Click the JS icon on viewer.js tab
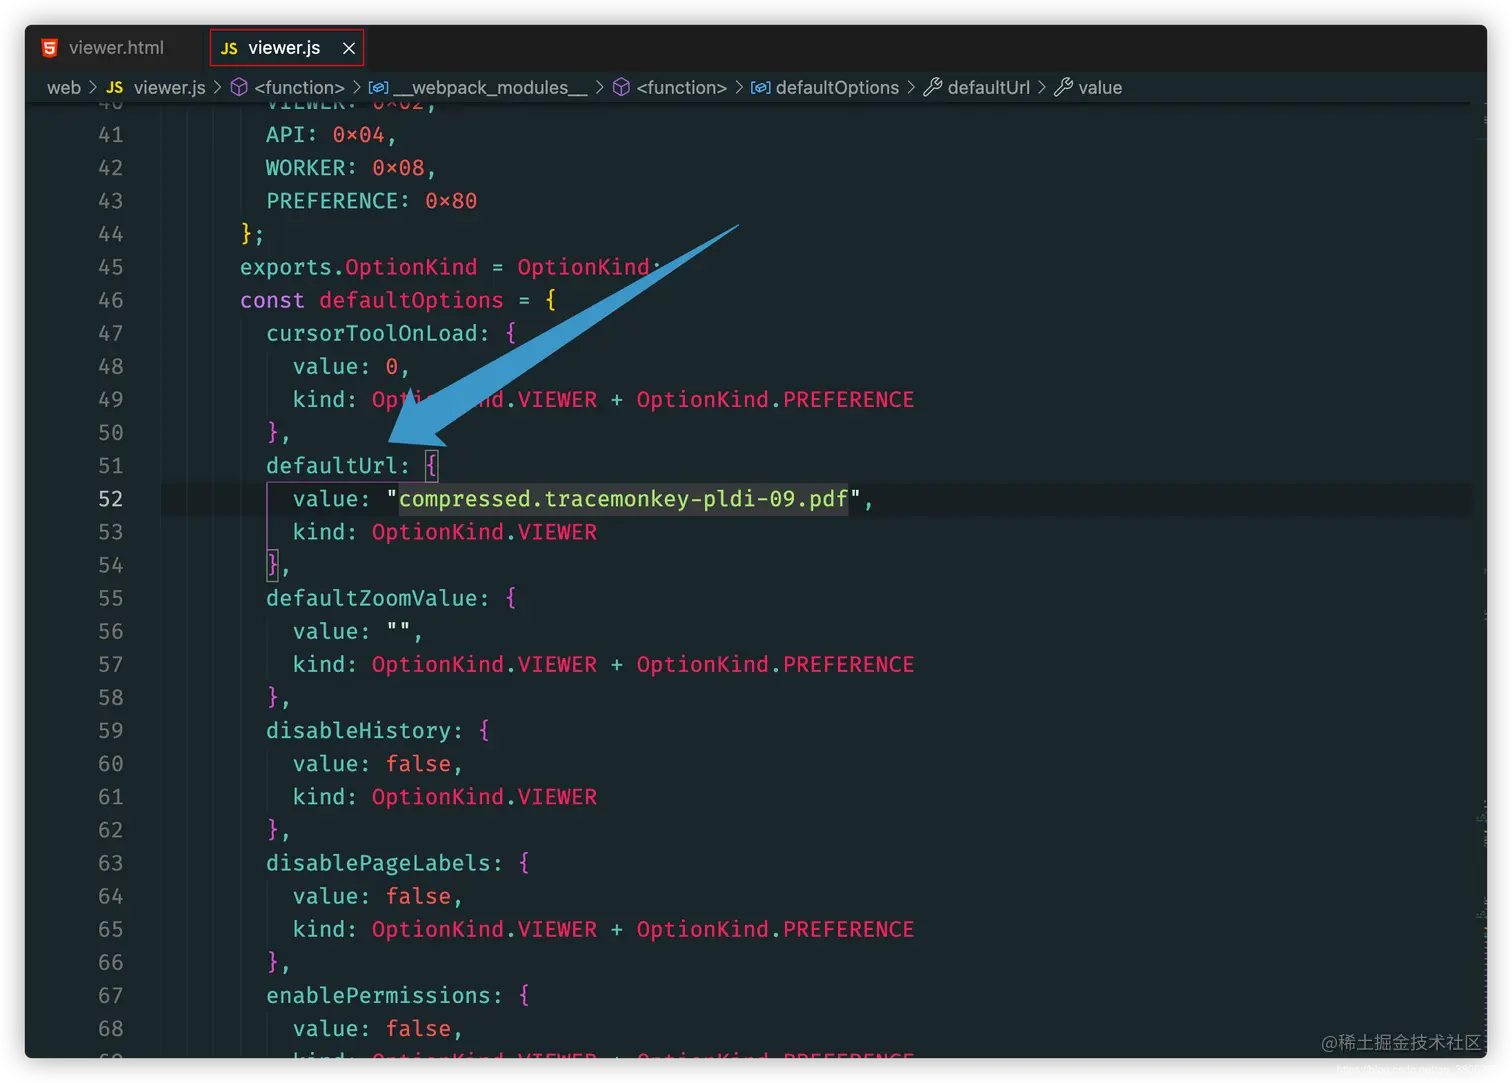This screenshot has width=1512, height=1083. pos(229,48)
